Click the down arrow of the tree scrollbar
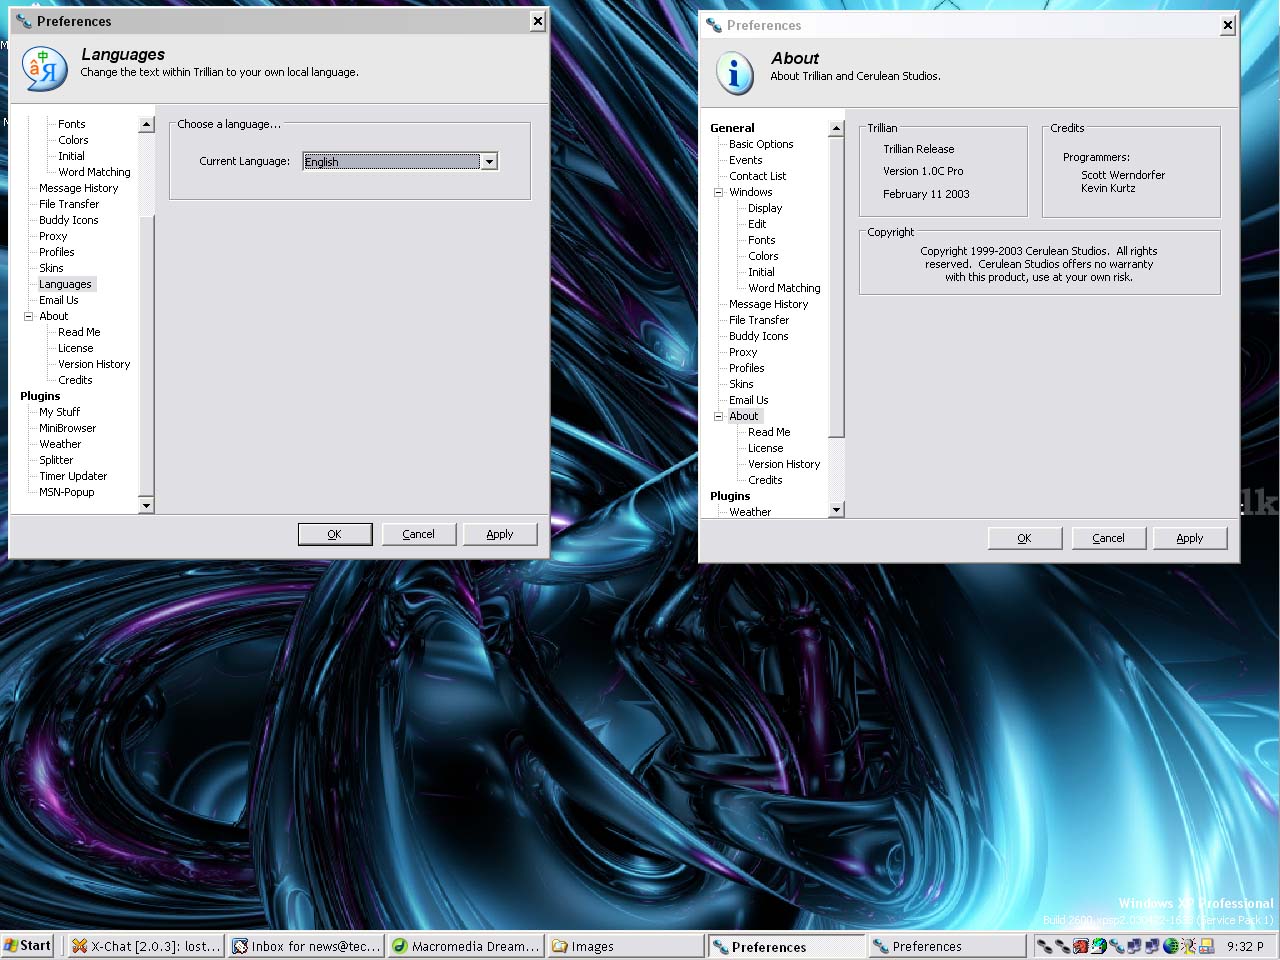 pos(146,507)
